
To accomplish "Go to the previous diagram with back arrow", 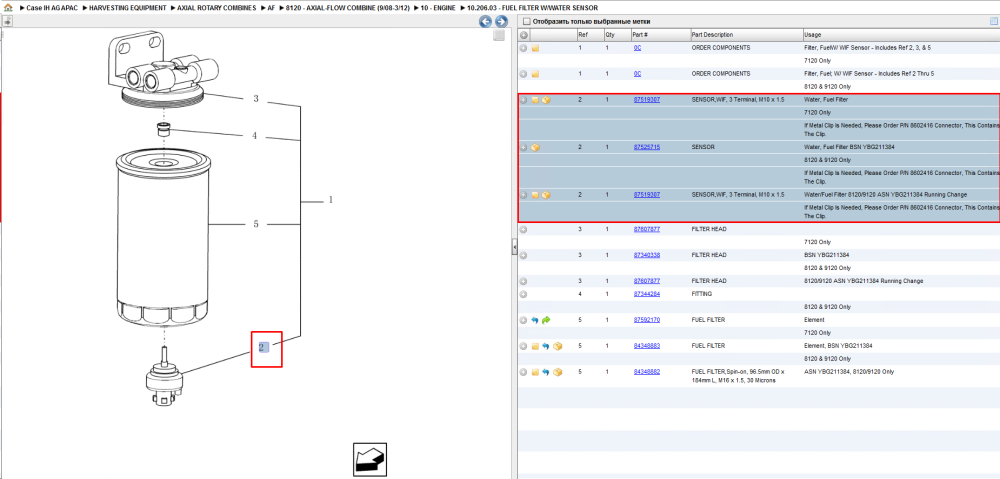I will [485, 22].
